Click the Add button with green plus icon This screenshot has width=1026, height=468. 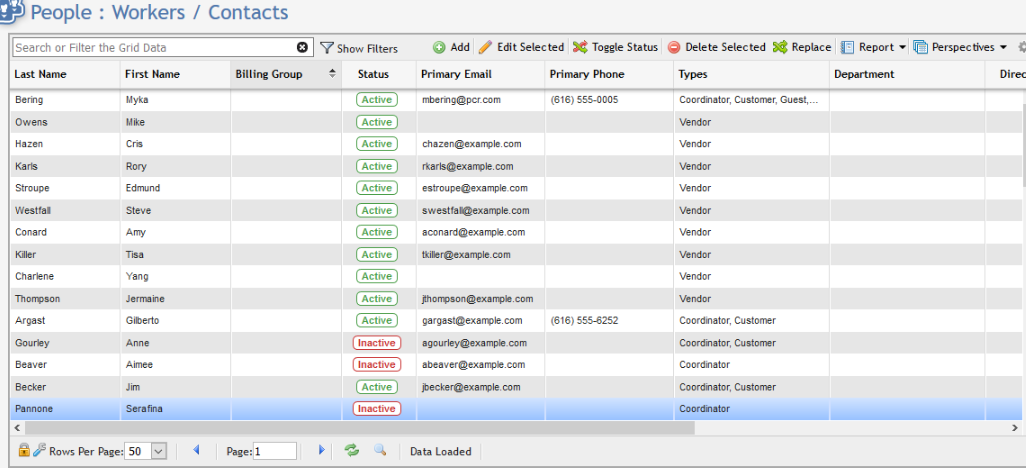451,47
